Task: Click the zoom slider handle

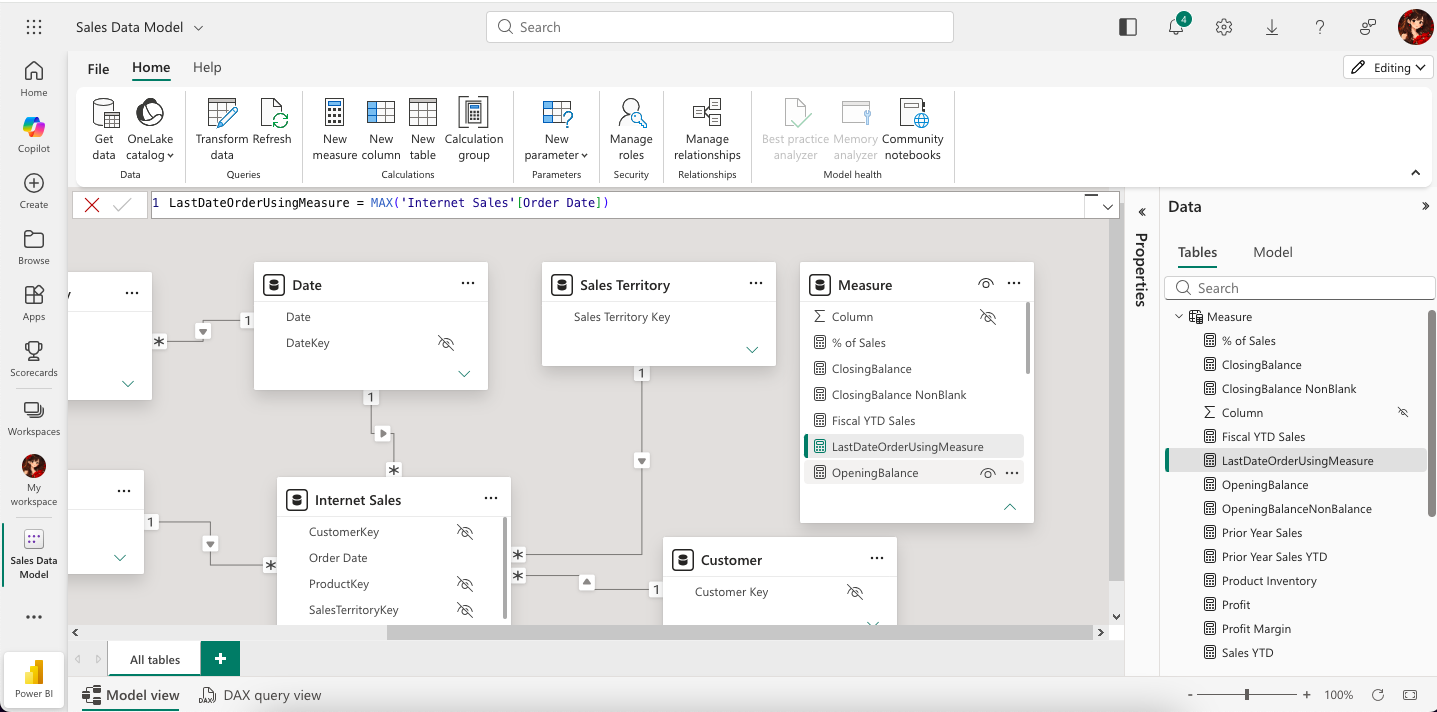Action: click(x=1247, y=695)
